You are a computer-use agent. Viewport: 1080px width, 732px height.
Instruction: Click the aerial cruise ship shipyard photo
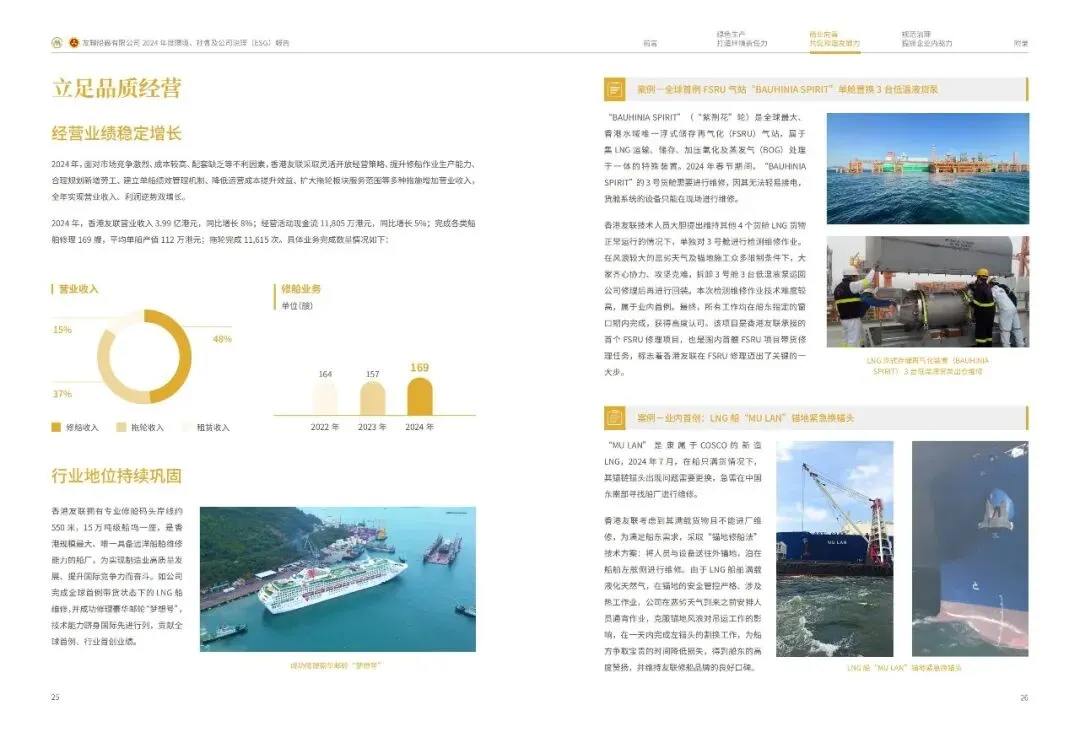tap(338, 579)
